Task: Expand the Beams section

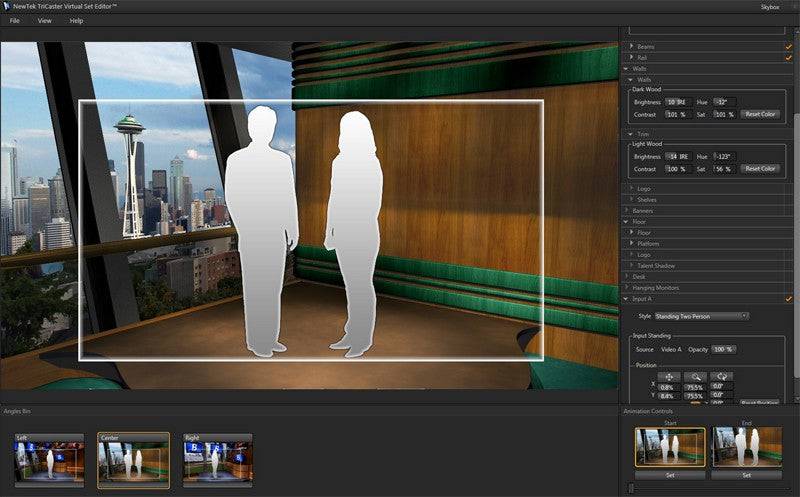Action: [x=632, y=46]
